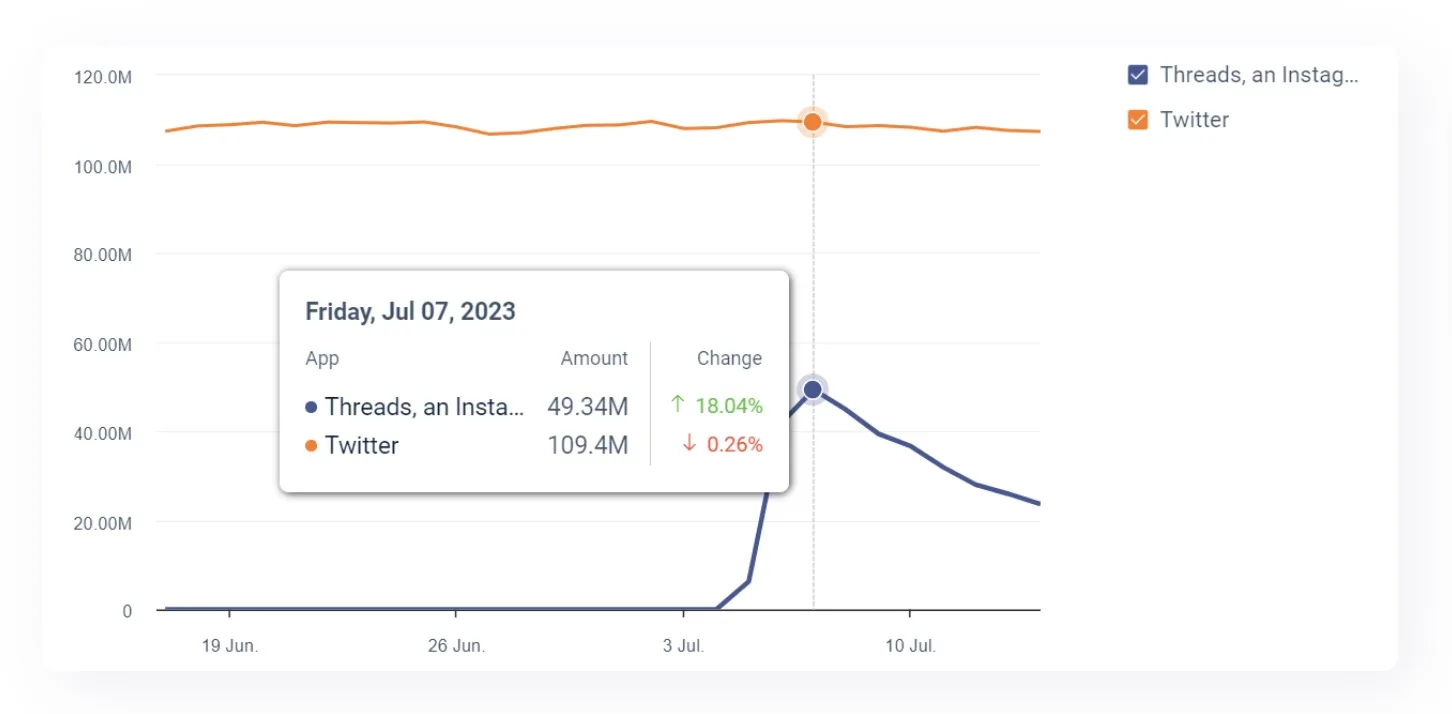Screen dimensions: 1452x714
Task: Toggle the orange Twitter checkbox
Action: (x=1137, y=120)
